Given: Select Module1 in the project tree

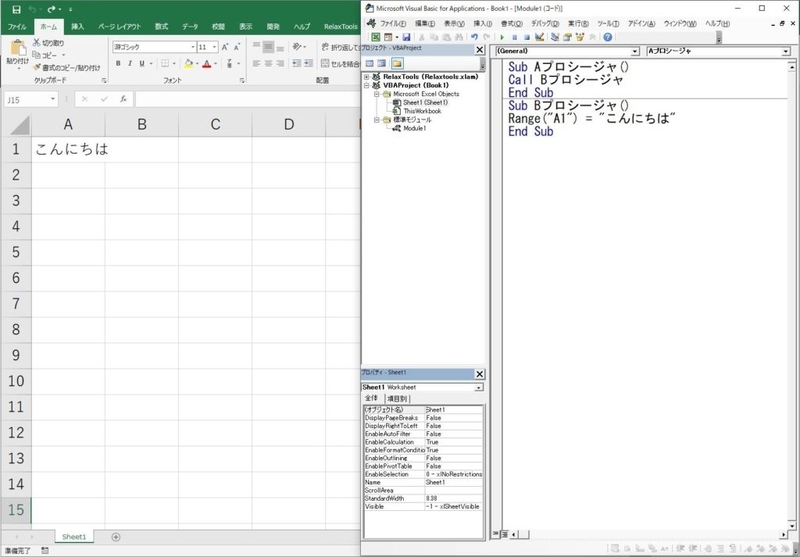Looking at the screenshot, I should click(414, 129).
